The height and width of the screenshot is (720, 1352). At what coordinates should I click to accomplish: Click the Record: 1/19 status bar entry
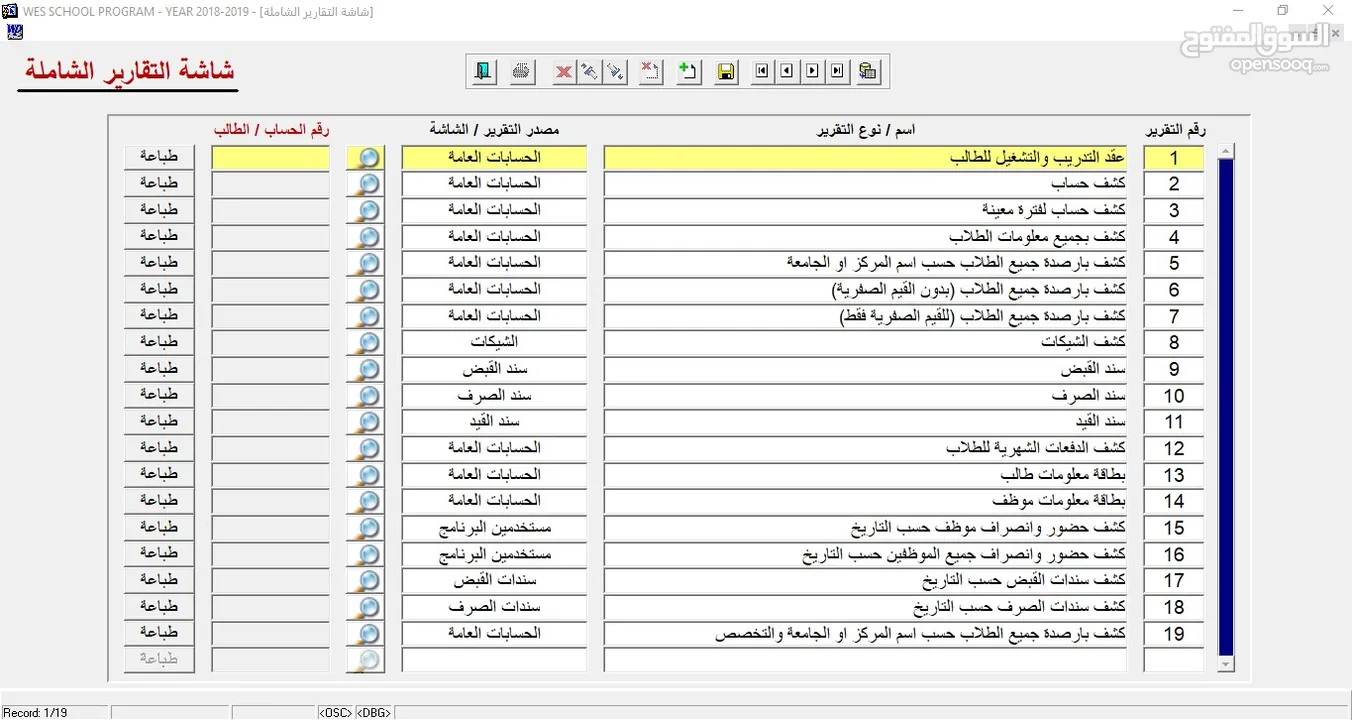[x=54, y=712]
